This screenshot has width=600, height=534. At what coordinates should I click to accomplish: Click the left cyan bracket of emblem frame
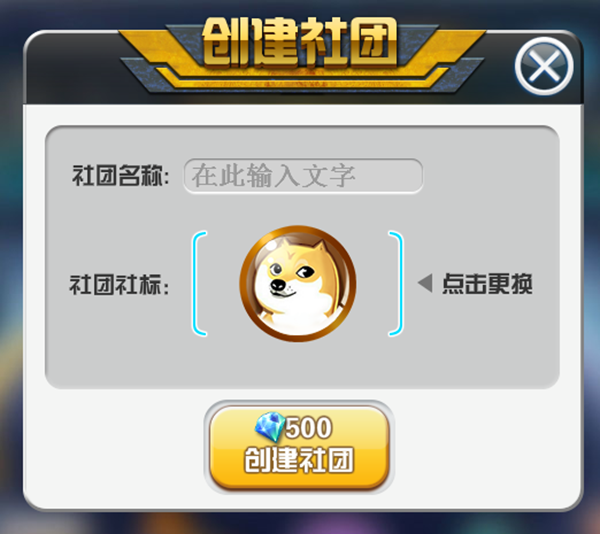(200, 283)
